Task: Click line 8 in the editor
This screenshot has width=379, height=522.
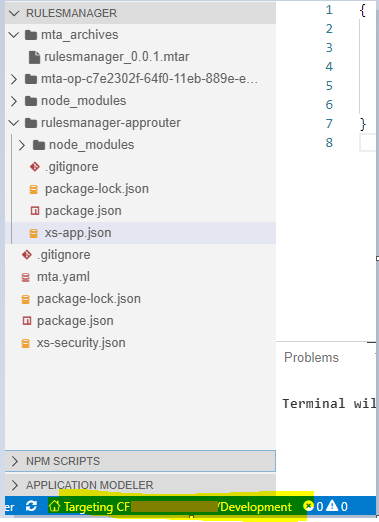Action: pos(368,143)
